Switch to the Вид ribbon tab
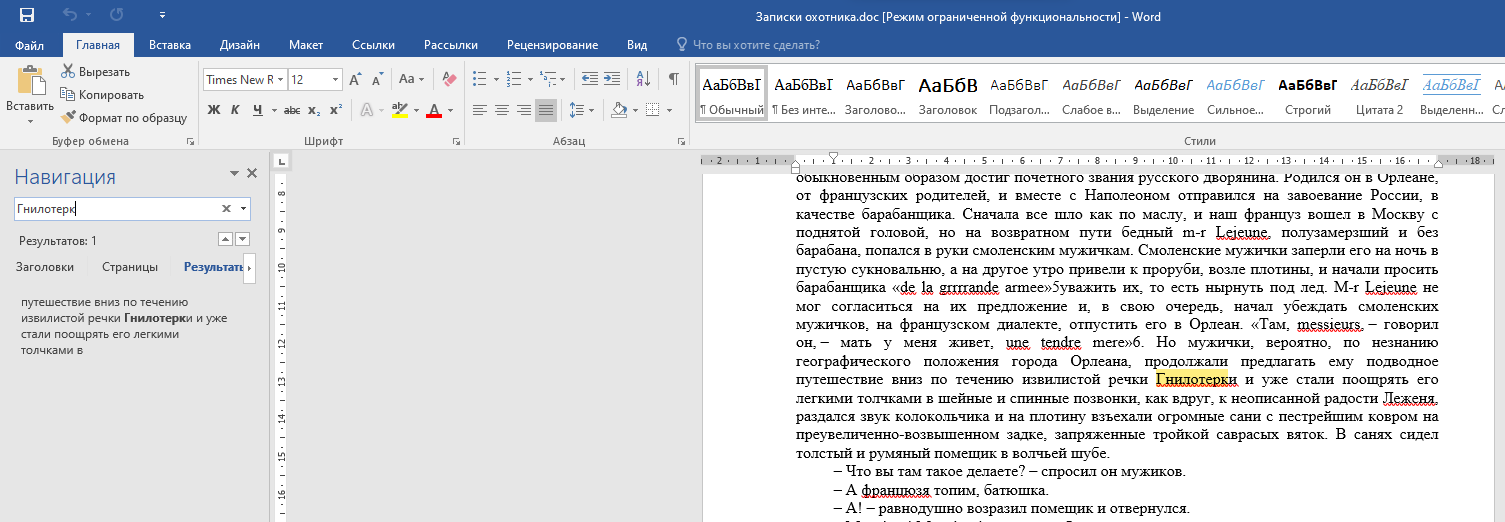 point(637,45)
